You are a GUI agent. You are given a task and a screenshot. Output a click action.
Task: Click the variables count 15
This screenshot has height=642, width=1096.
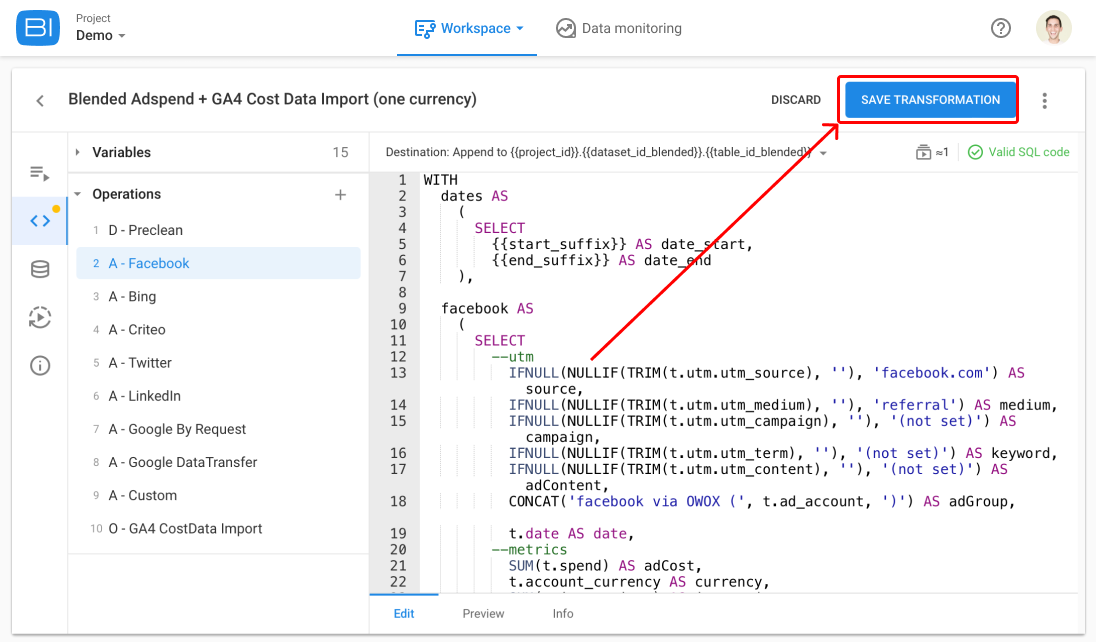340,152
